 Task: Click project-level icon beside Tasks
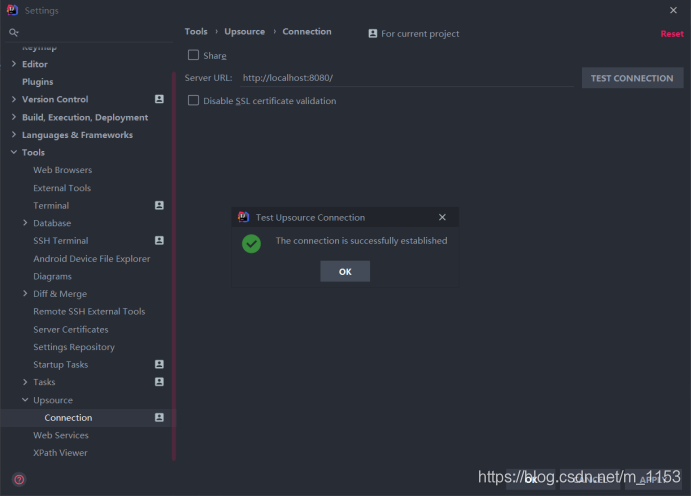pyautogui.click(x=160, y=381)
